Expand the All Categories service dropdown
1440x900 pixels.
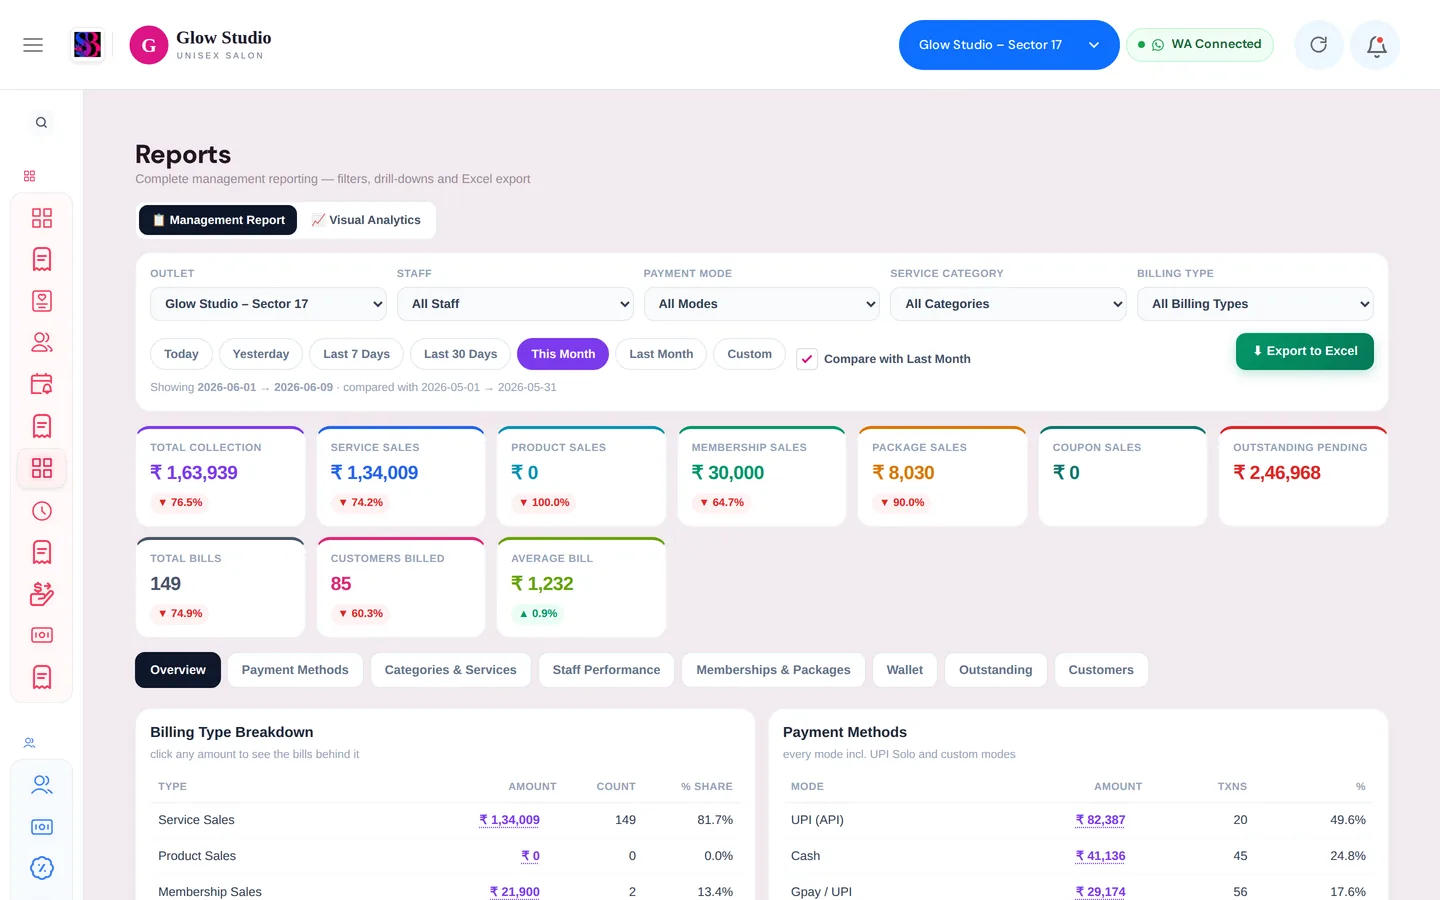(x=1008, y=304)
